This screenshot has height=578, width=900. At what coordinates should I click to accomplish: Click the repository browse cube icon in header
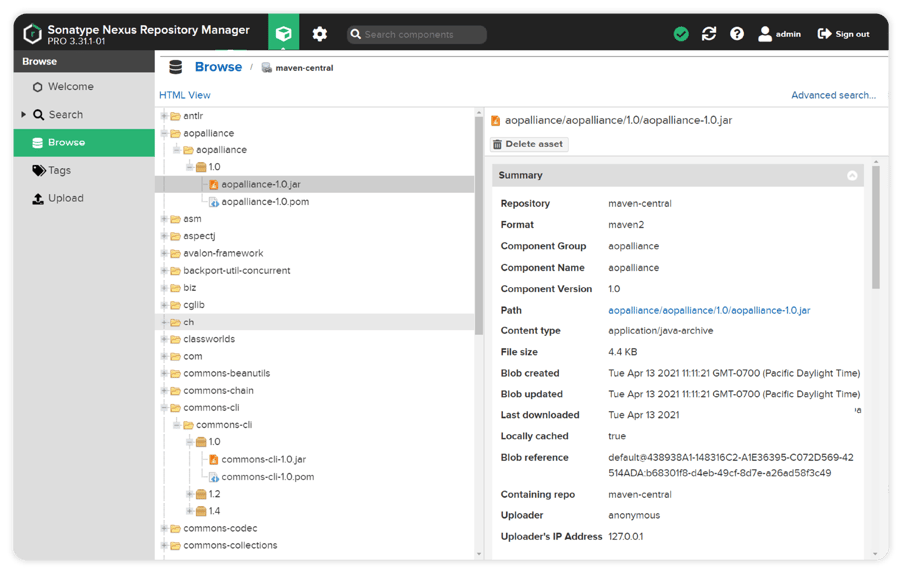[x=284, y=32]
